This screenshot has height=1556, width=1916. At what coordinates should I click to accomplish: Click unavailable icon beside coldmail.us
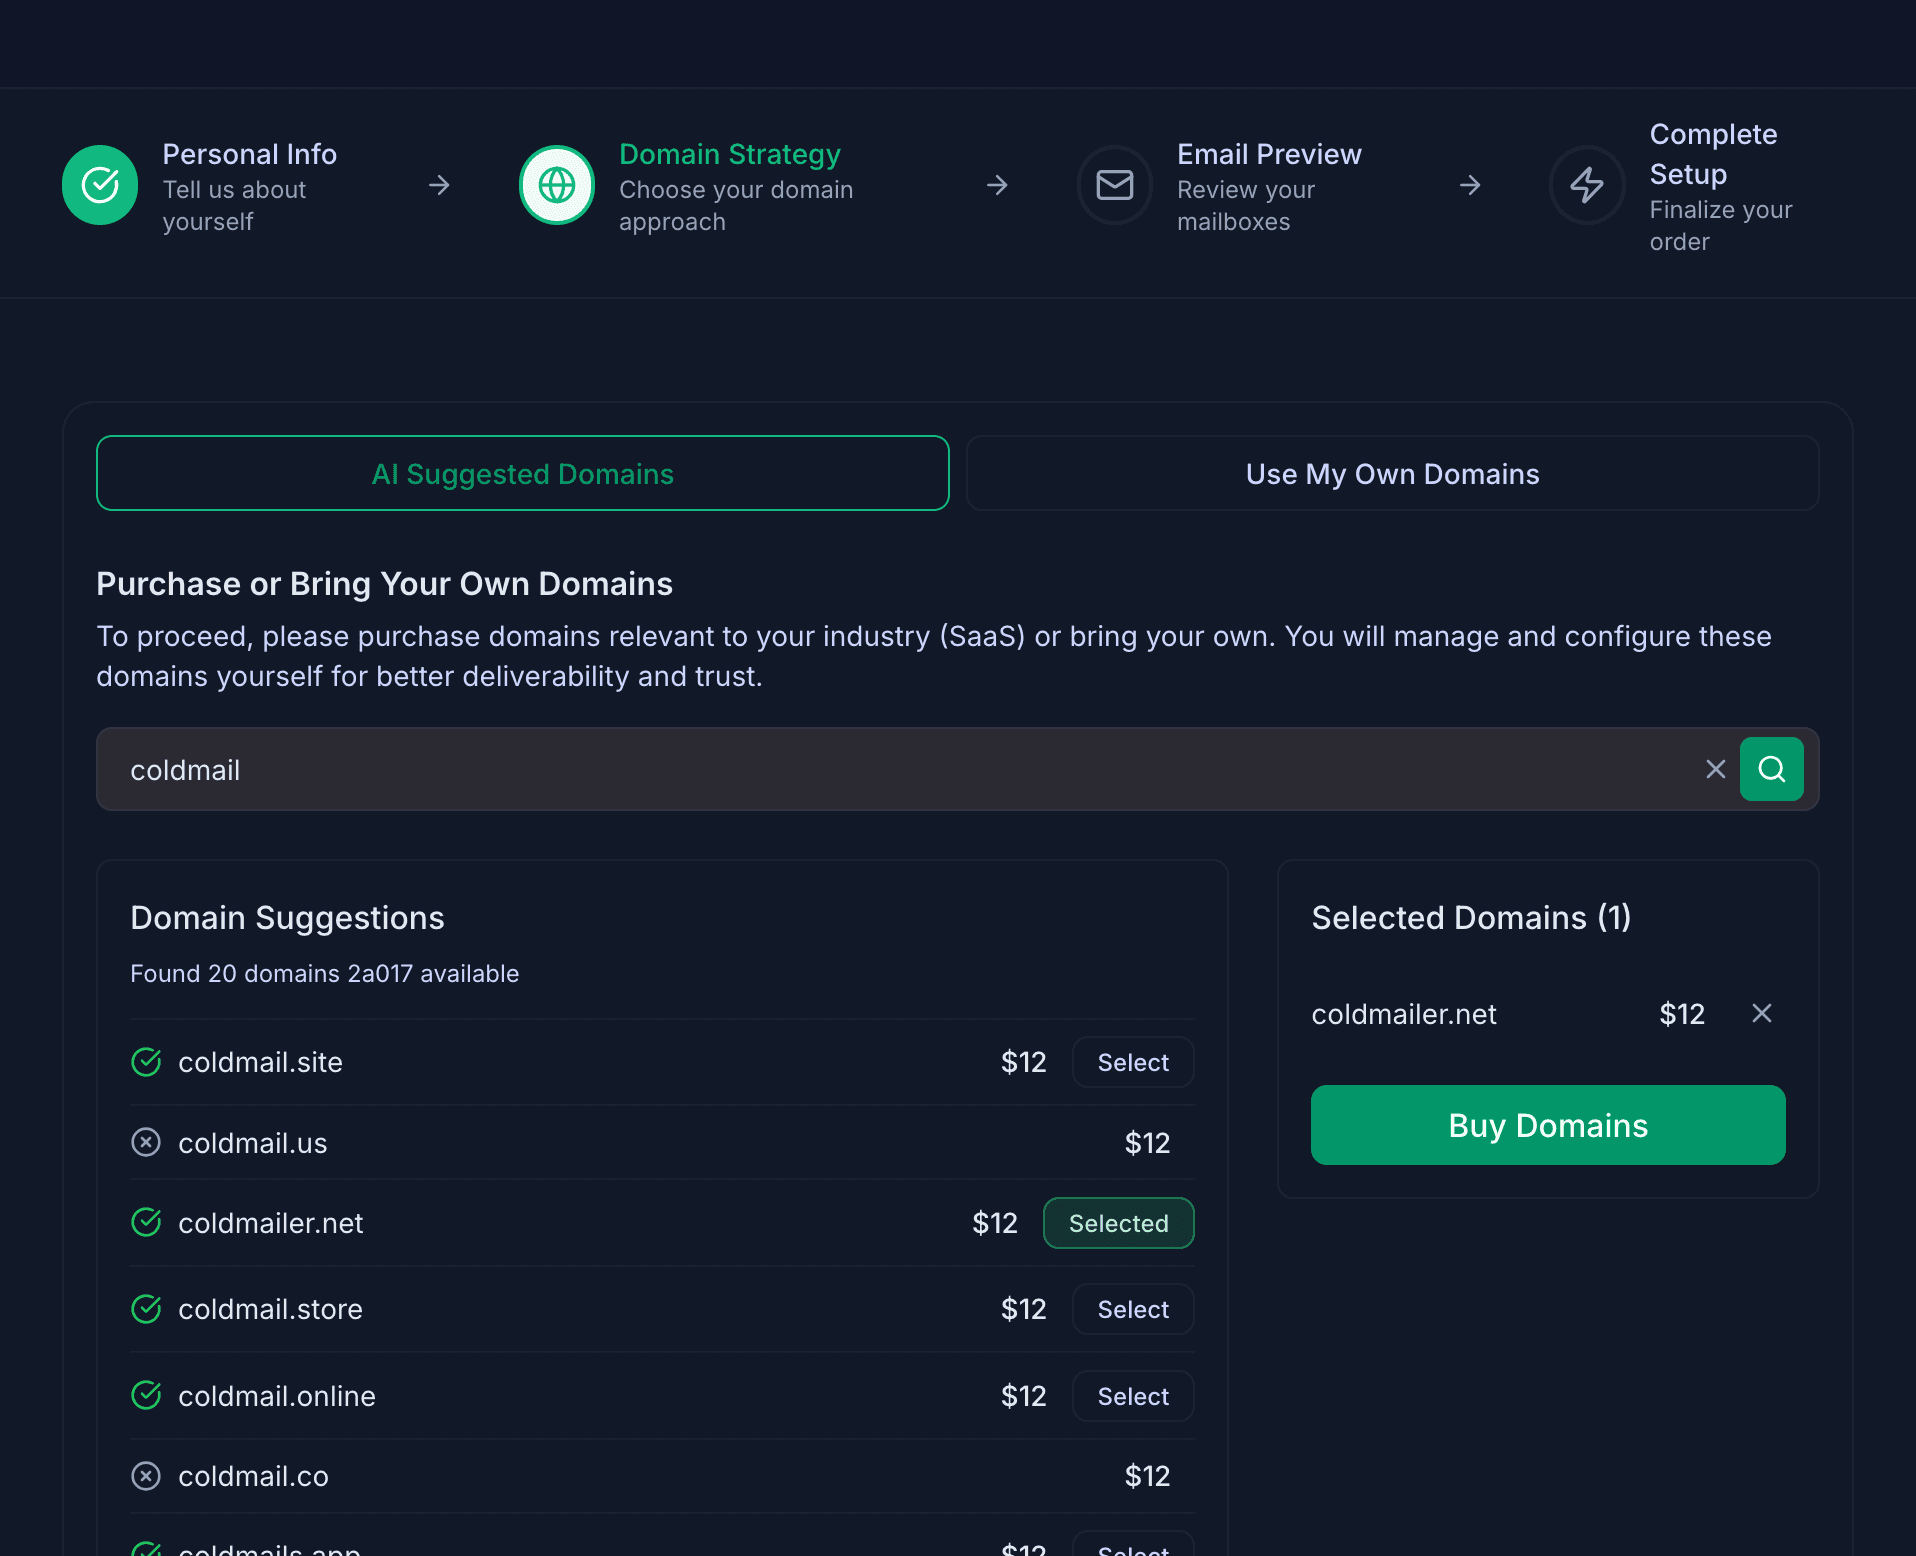146,1142
